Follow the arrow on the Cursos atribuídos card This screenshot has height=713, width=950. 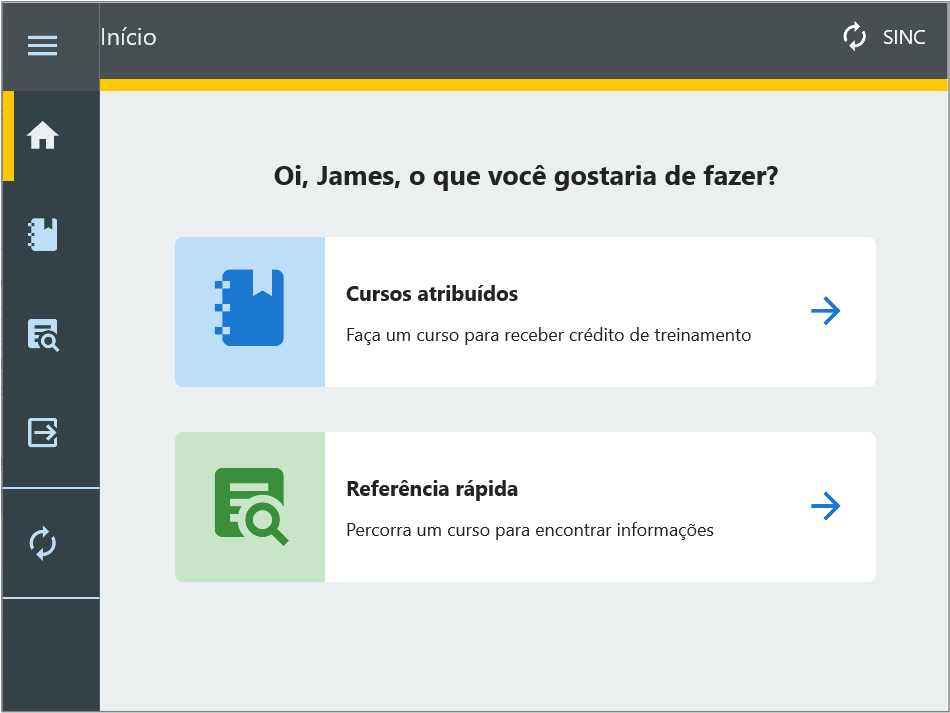tap(825, 311)
